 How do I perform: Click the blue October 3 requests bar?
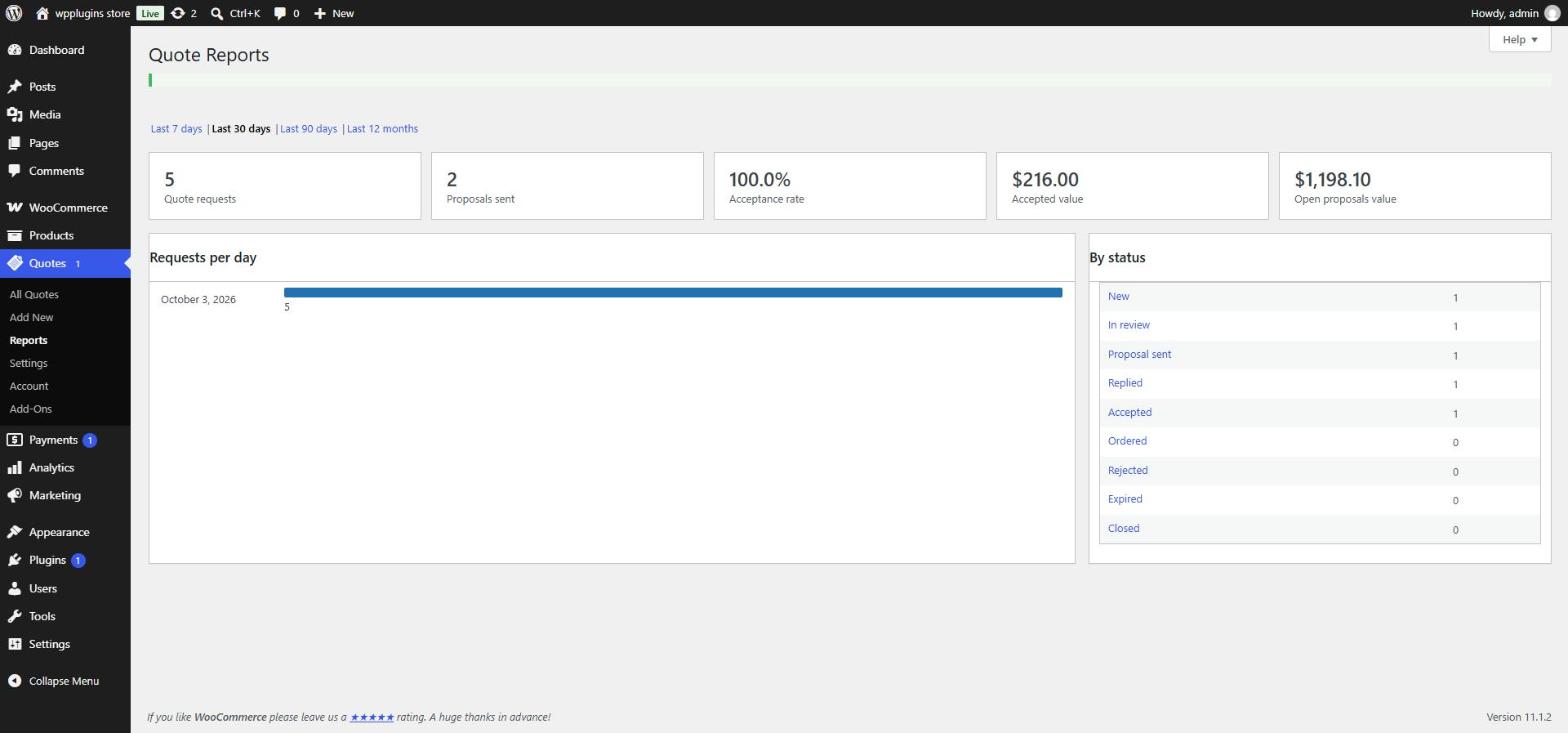point(673,293)
